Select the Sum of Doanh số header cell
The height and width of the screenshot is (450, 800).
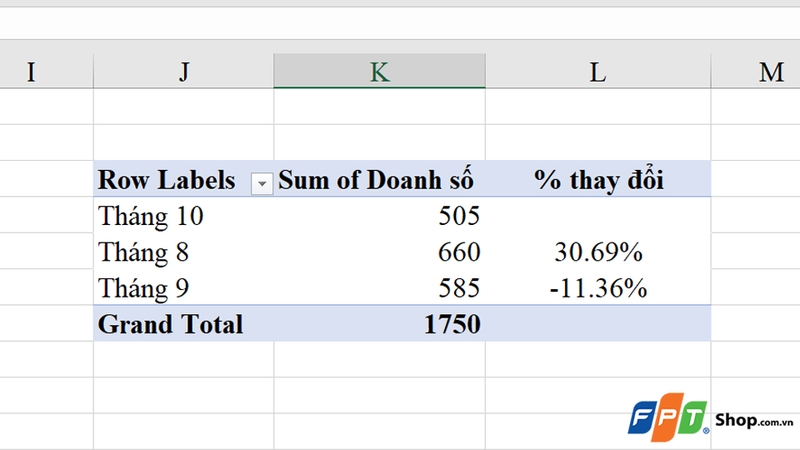coord(376,181)
